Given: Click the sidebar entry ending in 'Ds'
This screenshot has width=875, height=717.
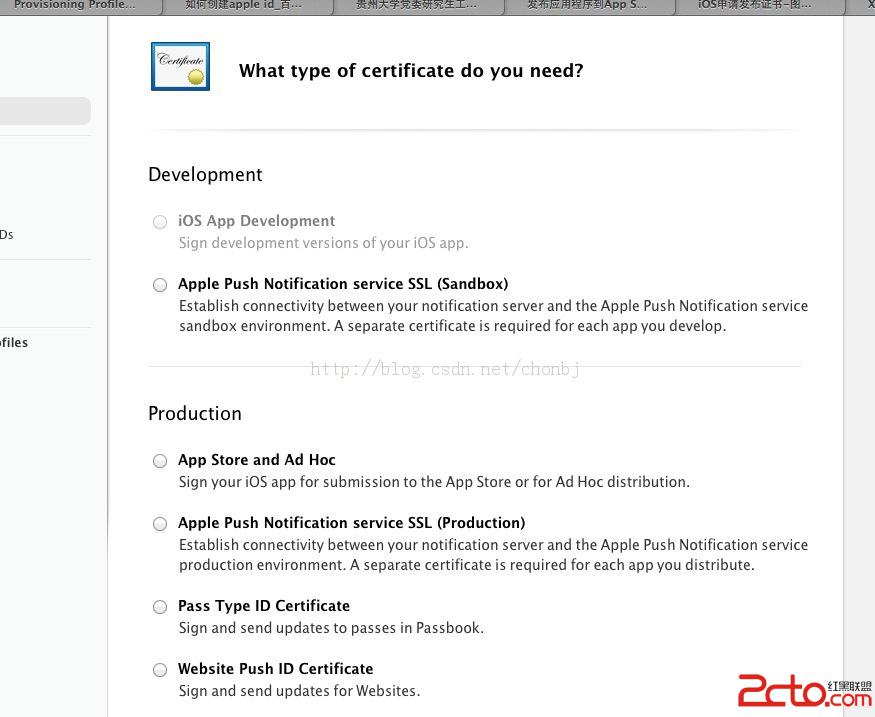Looking at the screenshot, I should [x=7, y=234].
